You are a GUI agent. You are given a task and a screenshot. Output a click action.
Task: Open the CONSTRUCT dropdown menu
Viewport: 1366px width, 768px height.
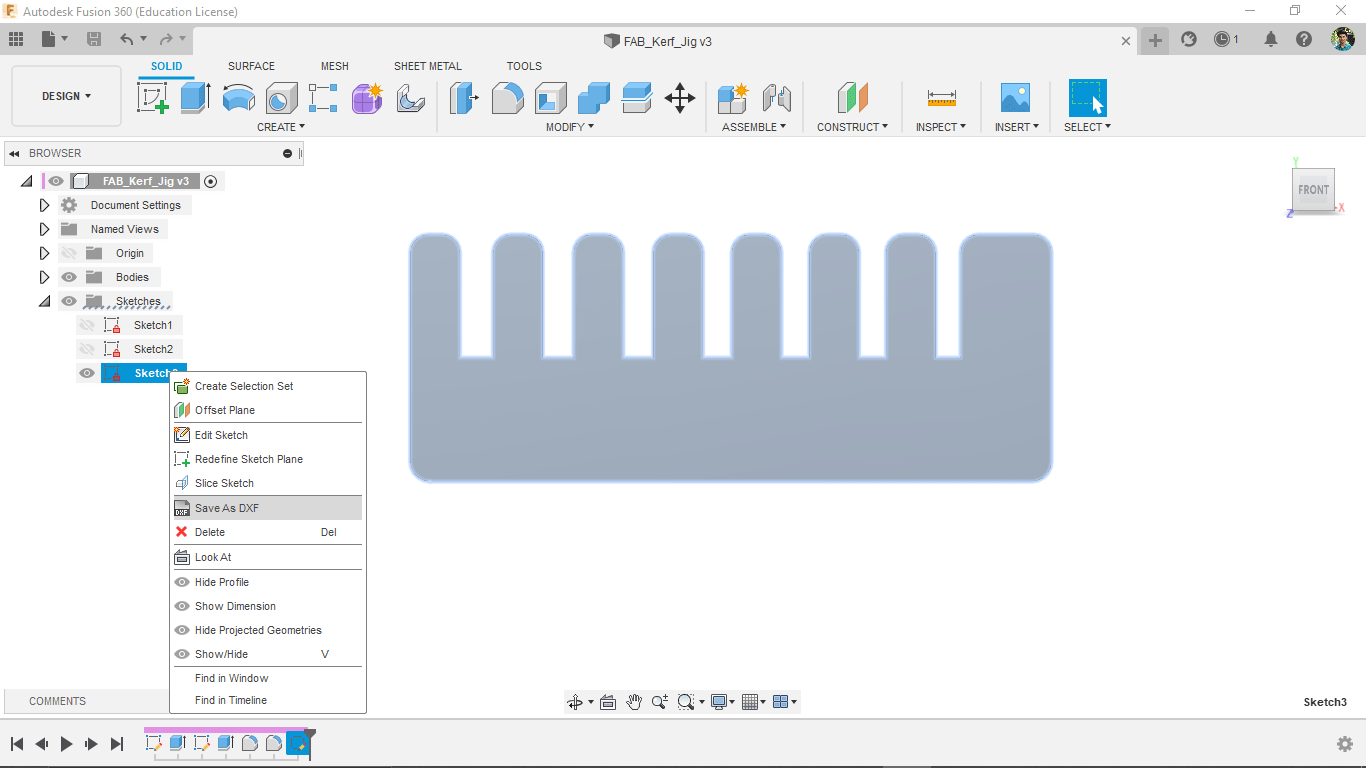[x=853, y=127]
